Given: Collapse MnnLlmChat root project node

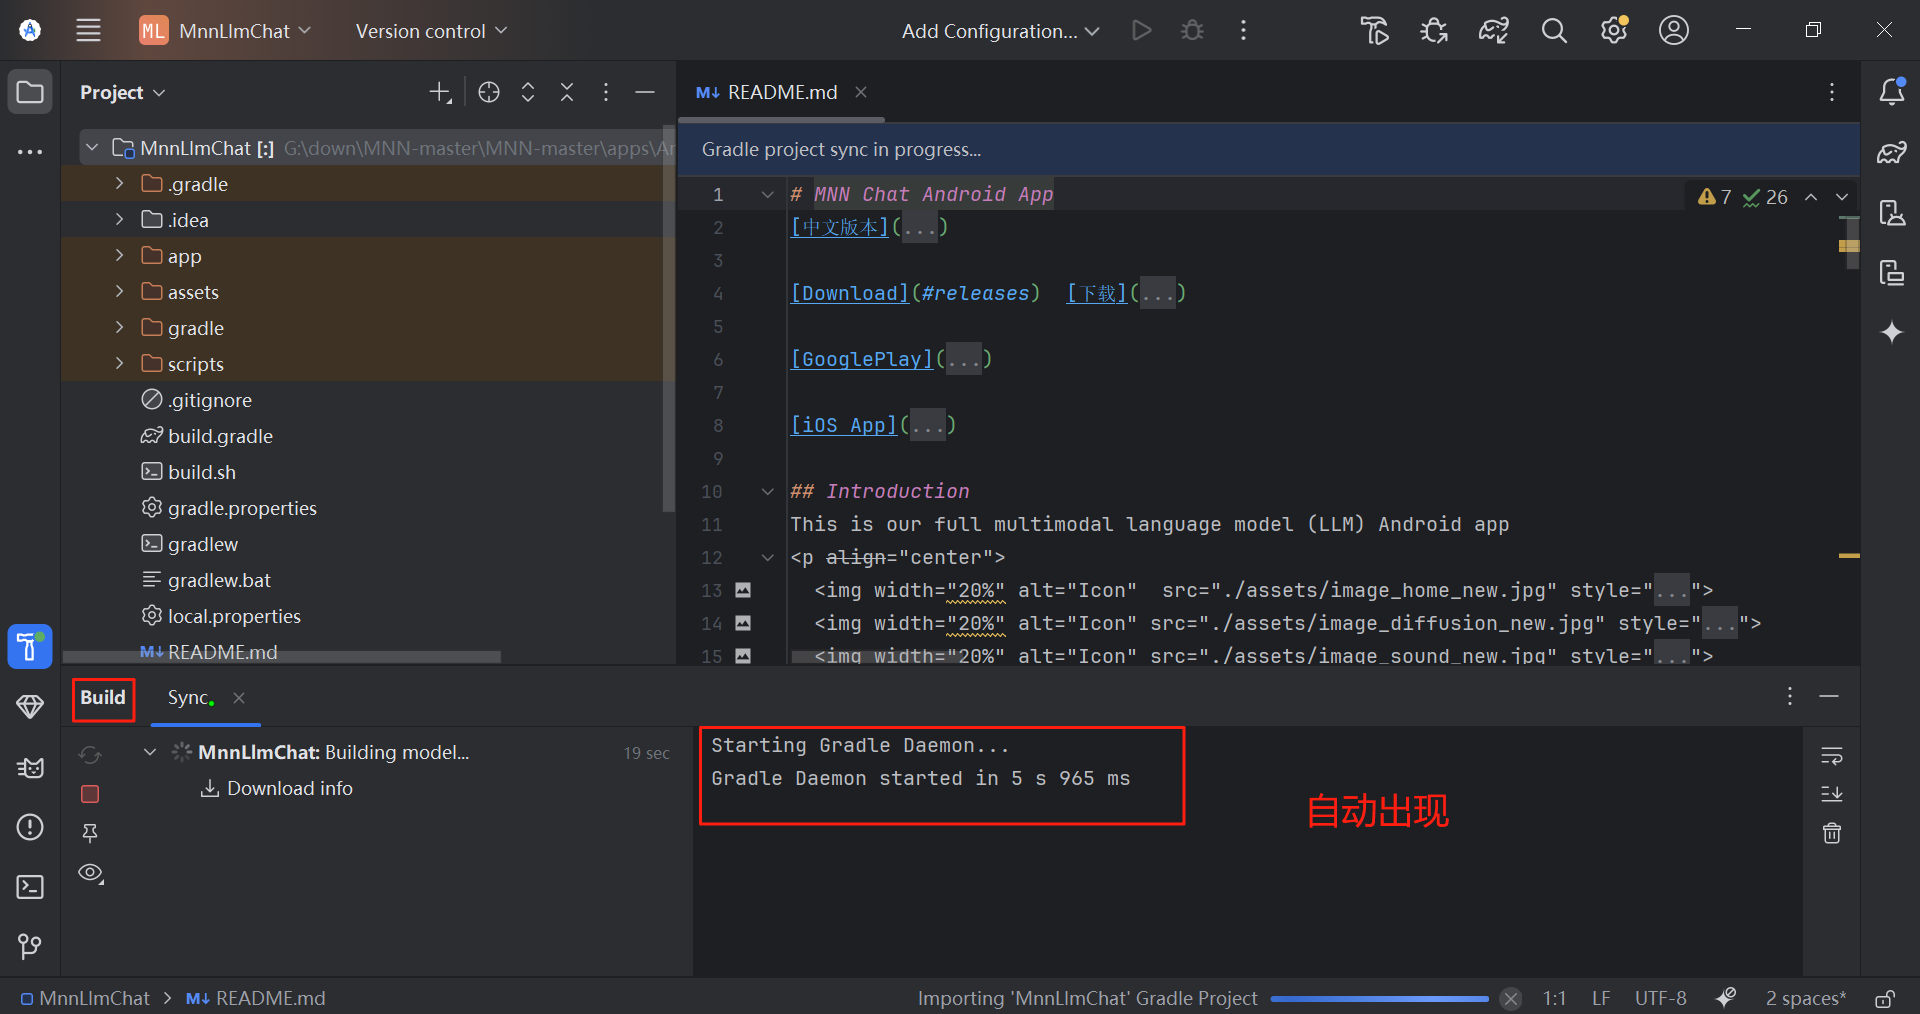Looking at the screenshot, I should pyautogui.click(x=92, y=148).
